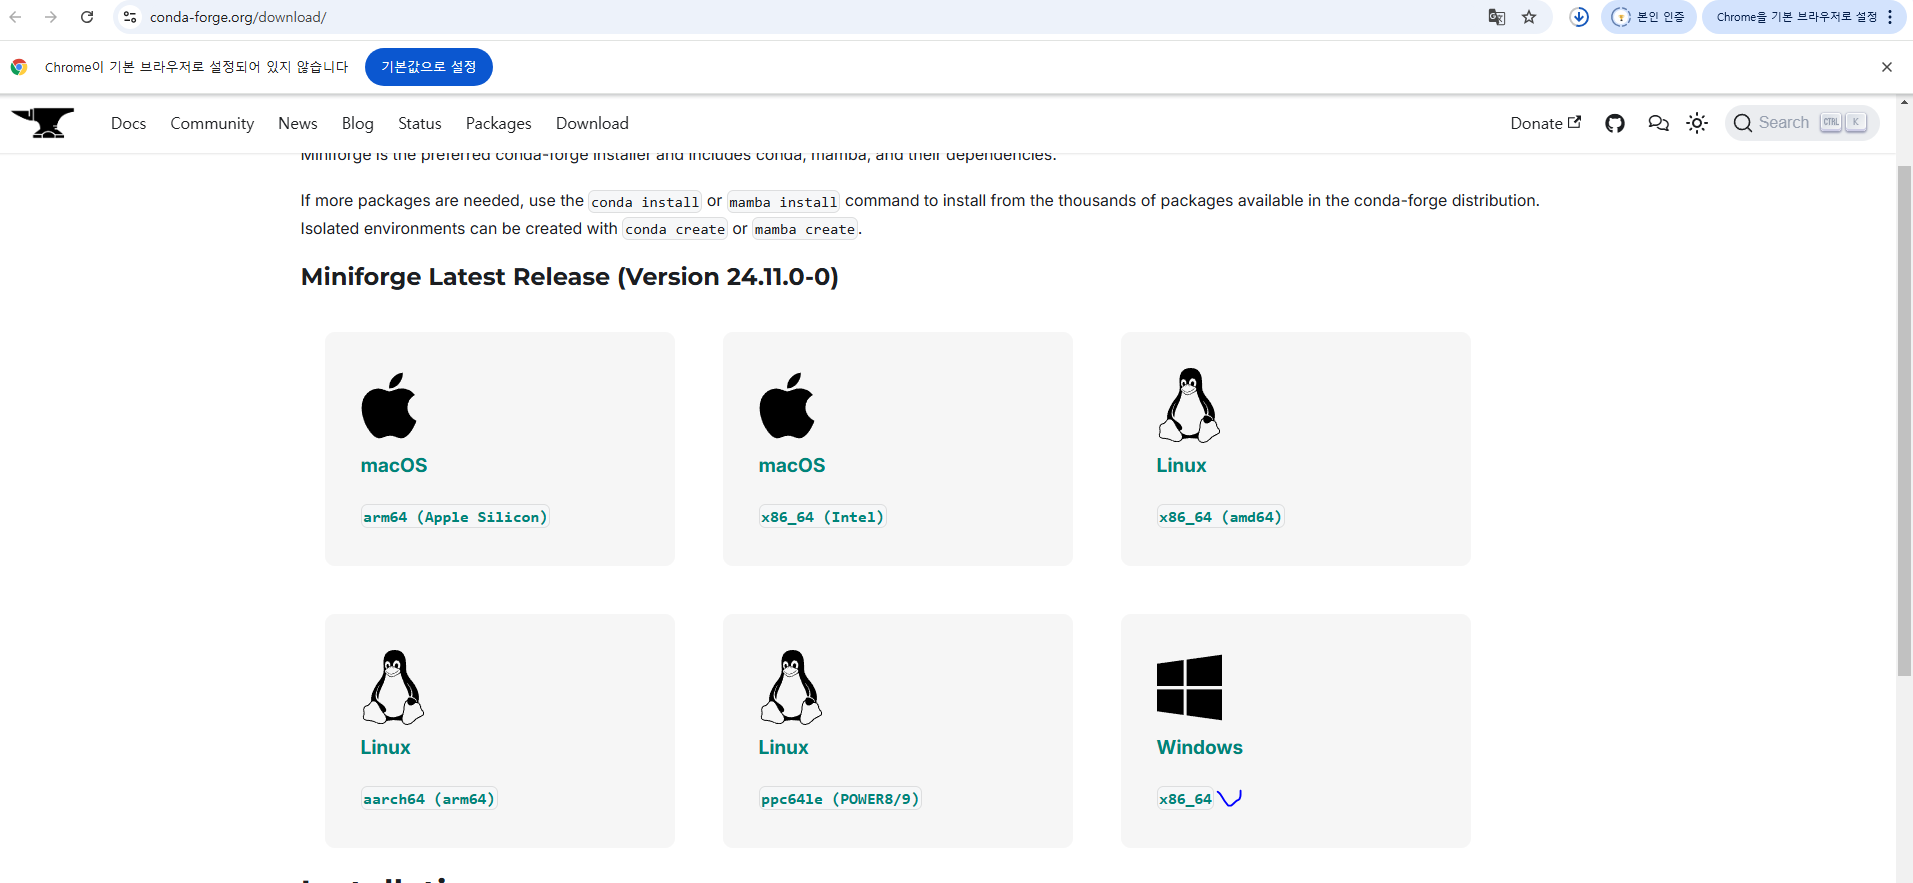Click the 'mamba install' code snippet
1913x883 pixels.
(x=783, y=202)
